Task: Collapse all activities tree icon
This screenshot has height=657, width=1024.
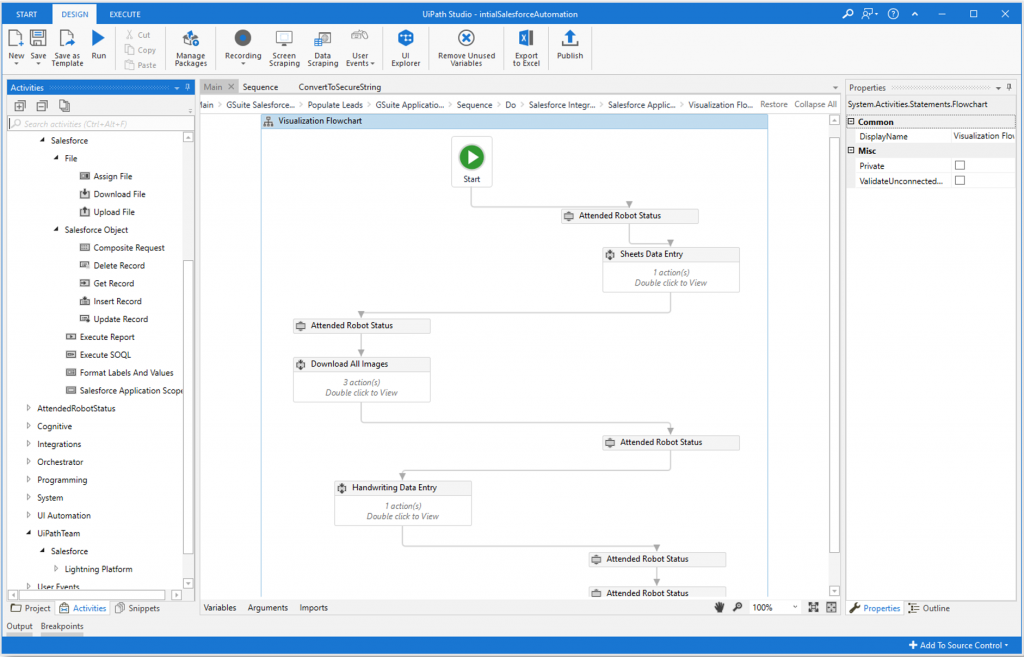Action: tap(42, 106)
